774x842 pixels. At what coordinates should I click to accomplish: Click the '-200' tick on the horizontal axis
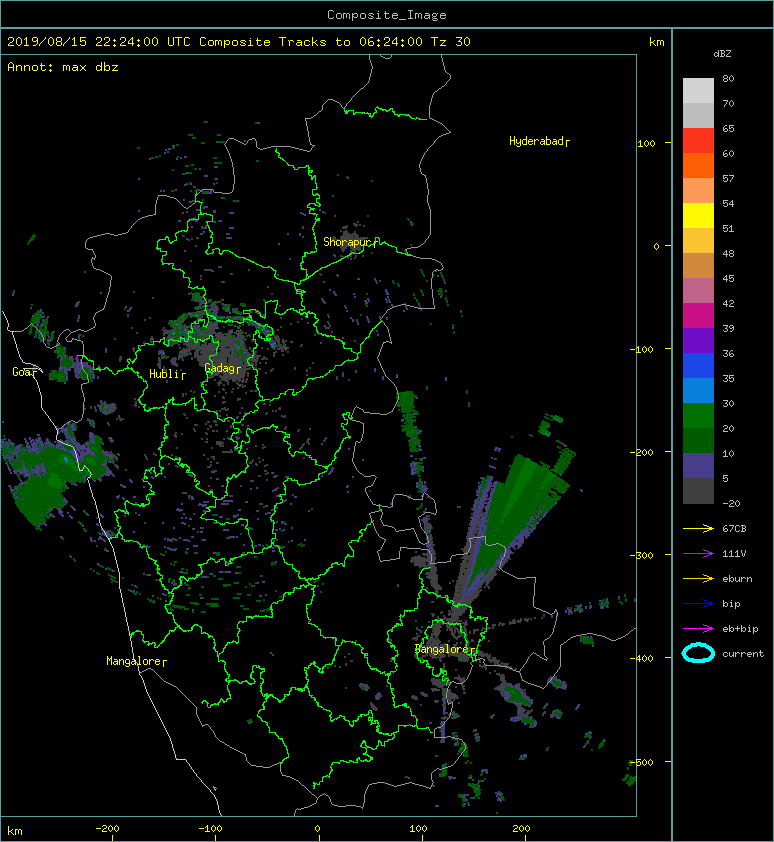(x=107, y=829)
